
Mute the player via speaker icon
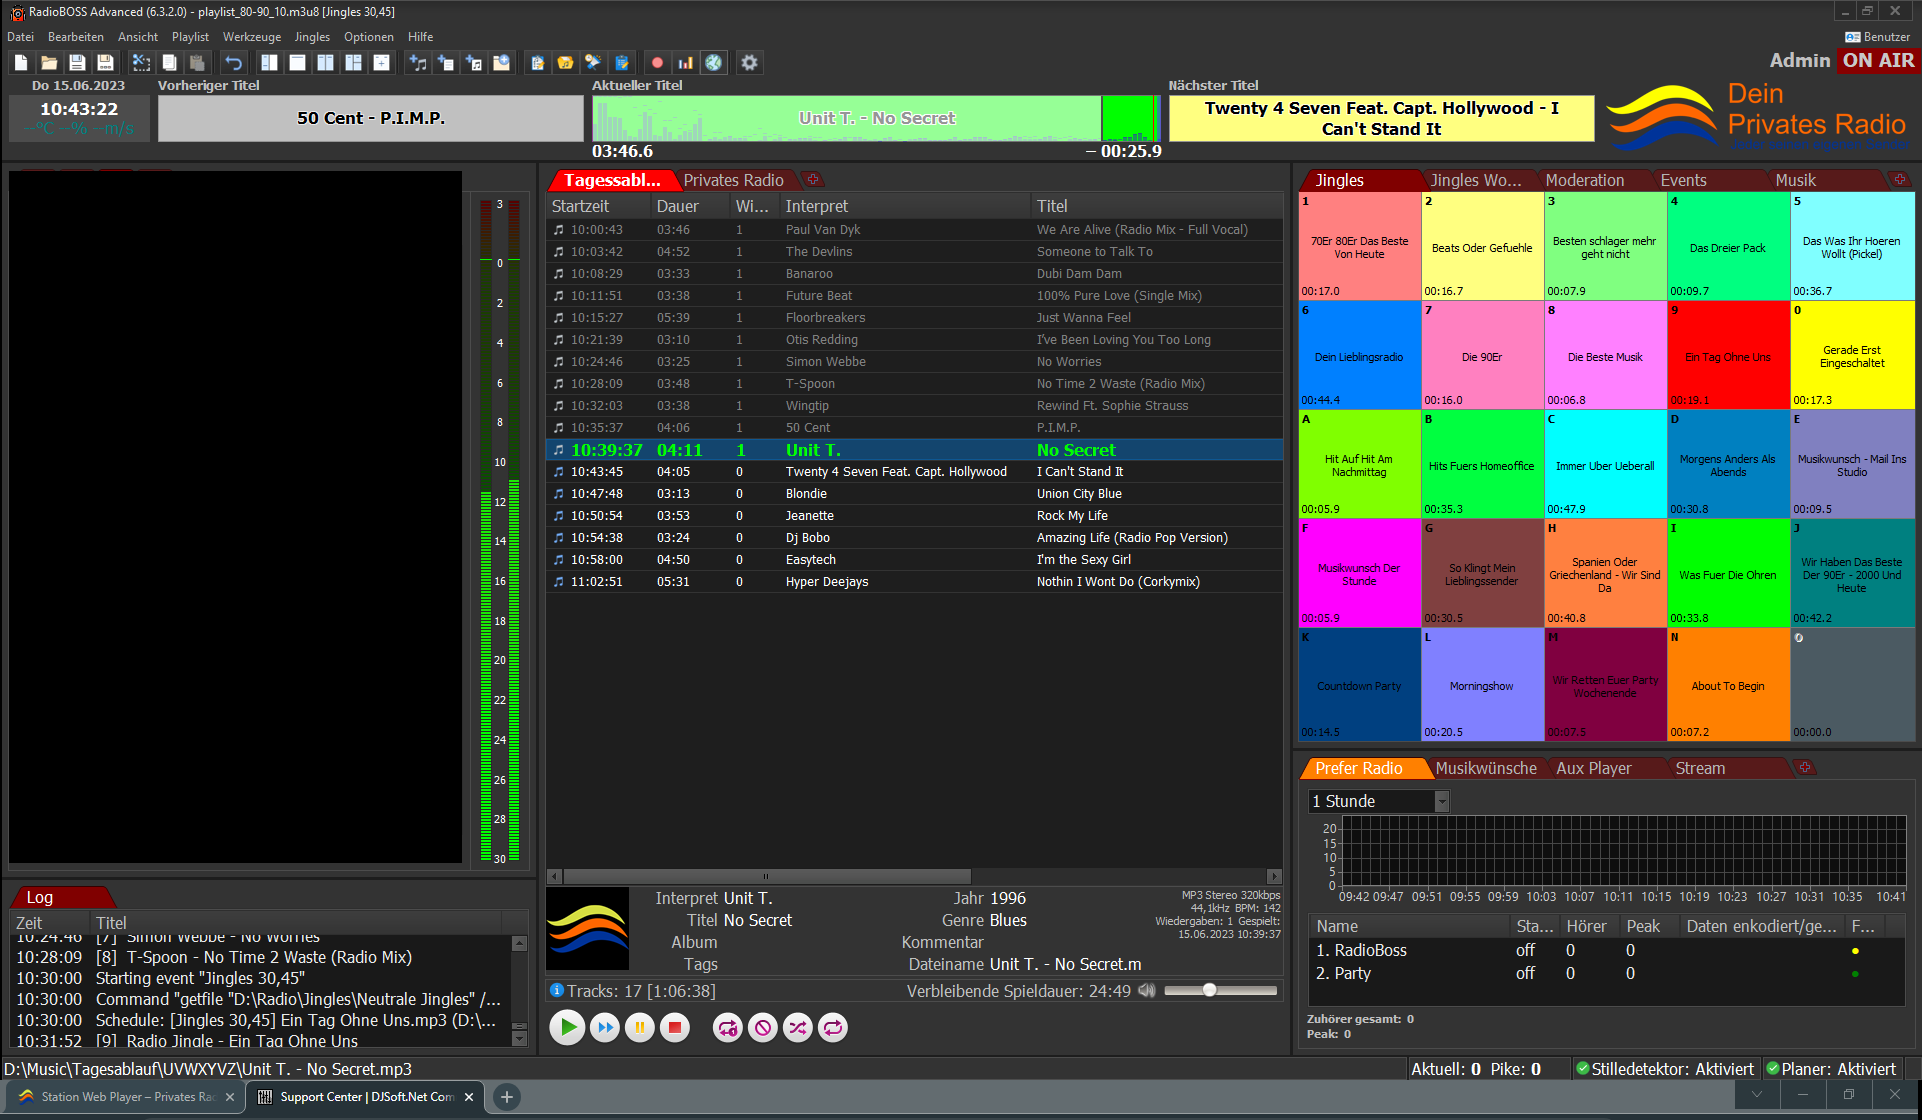pyautogui.click(x=1147, y=991)
